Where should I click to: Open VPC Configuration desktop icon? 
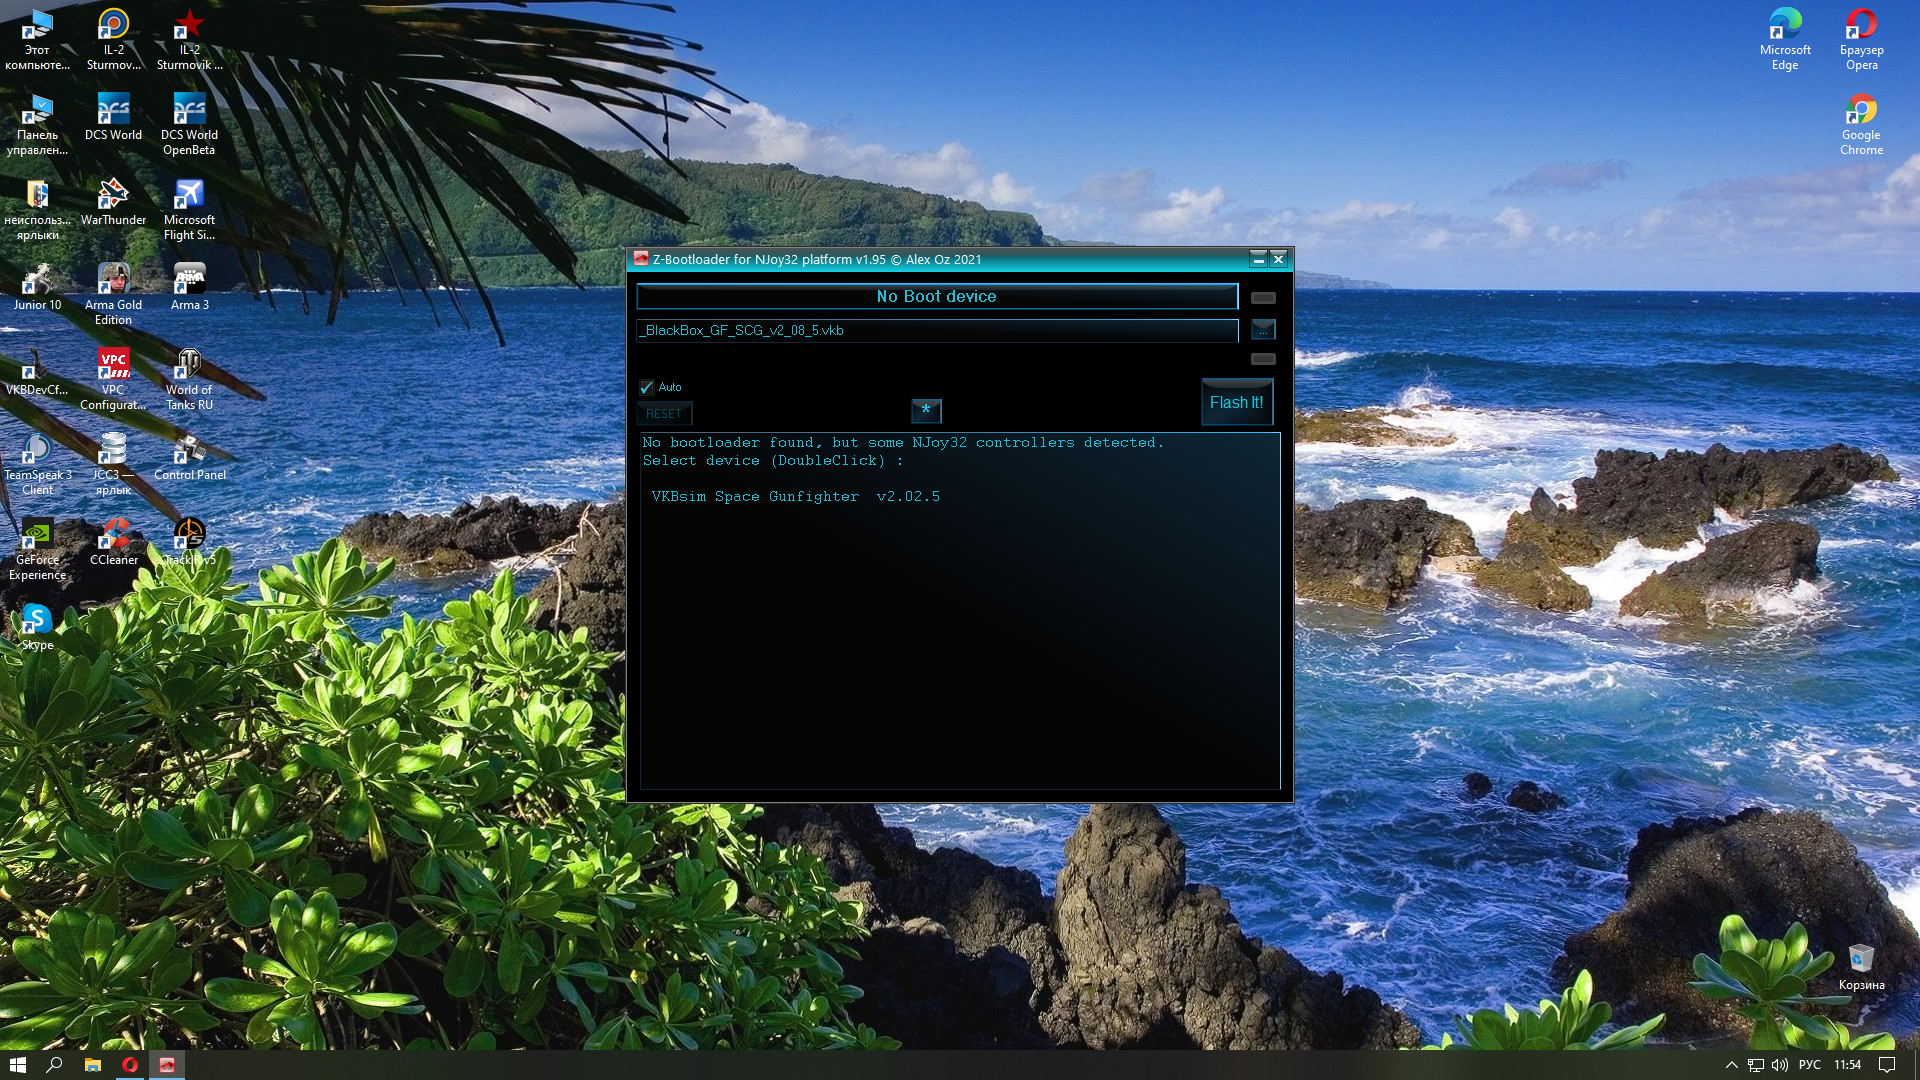[113, 379]
